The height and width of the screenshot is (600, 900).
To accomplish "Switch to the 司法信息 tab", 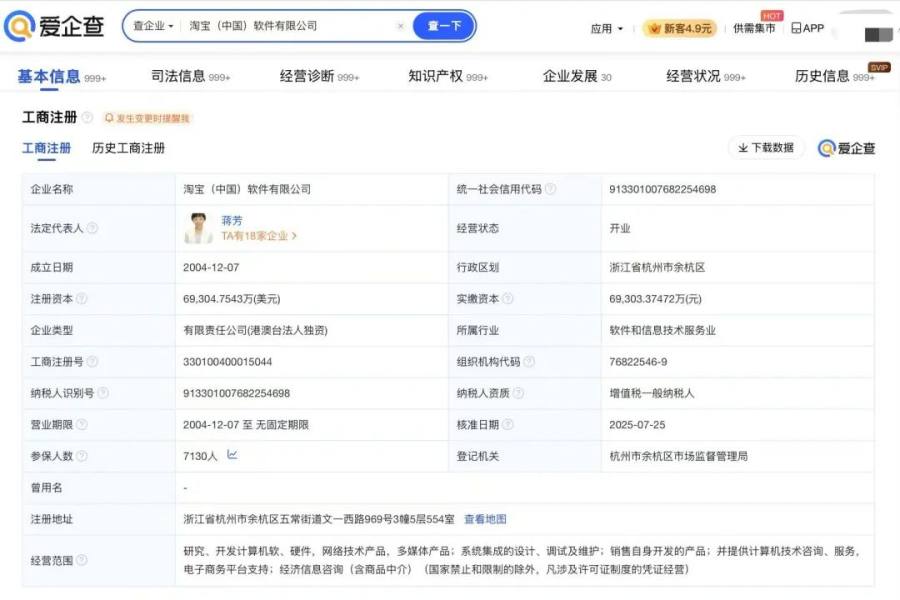I will click(x=191, y=76).
